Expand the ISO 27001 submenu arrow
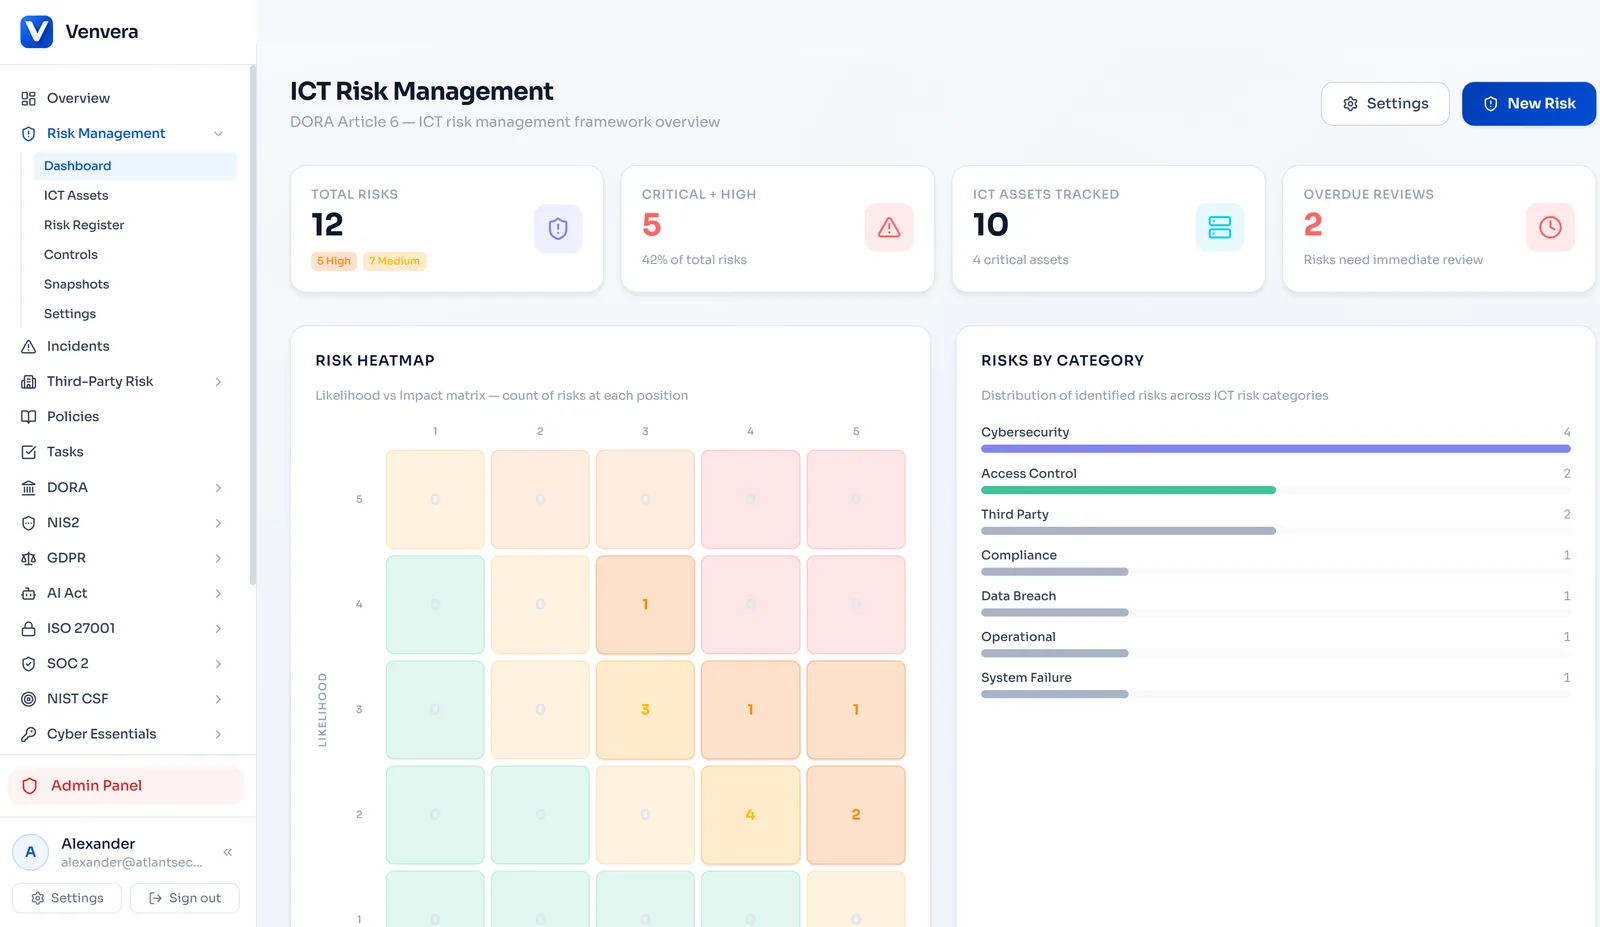 [x=218, y=628]
